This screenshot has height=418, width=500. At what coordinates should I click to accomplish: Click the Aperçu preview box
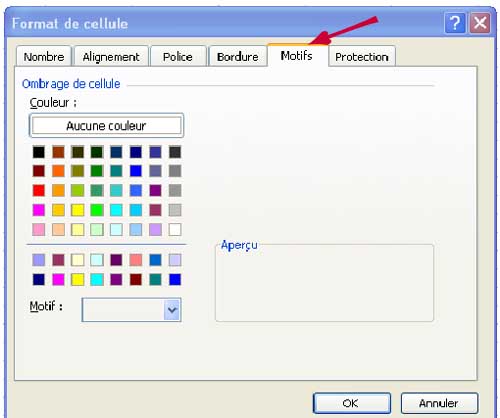click(x=324, y=283)
